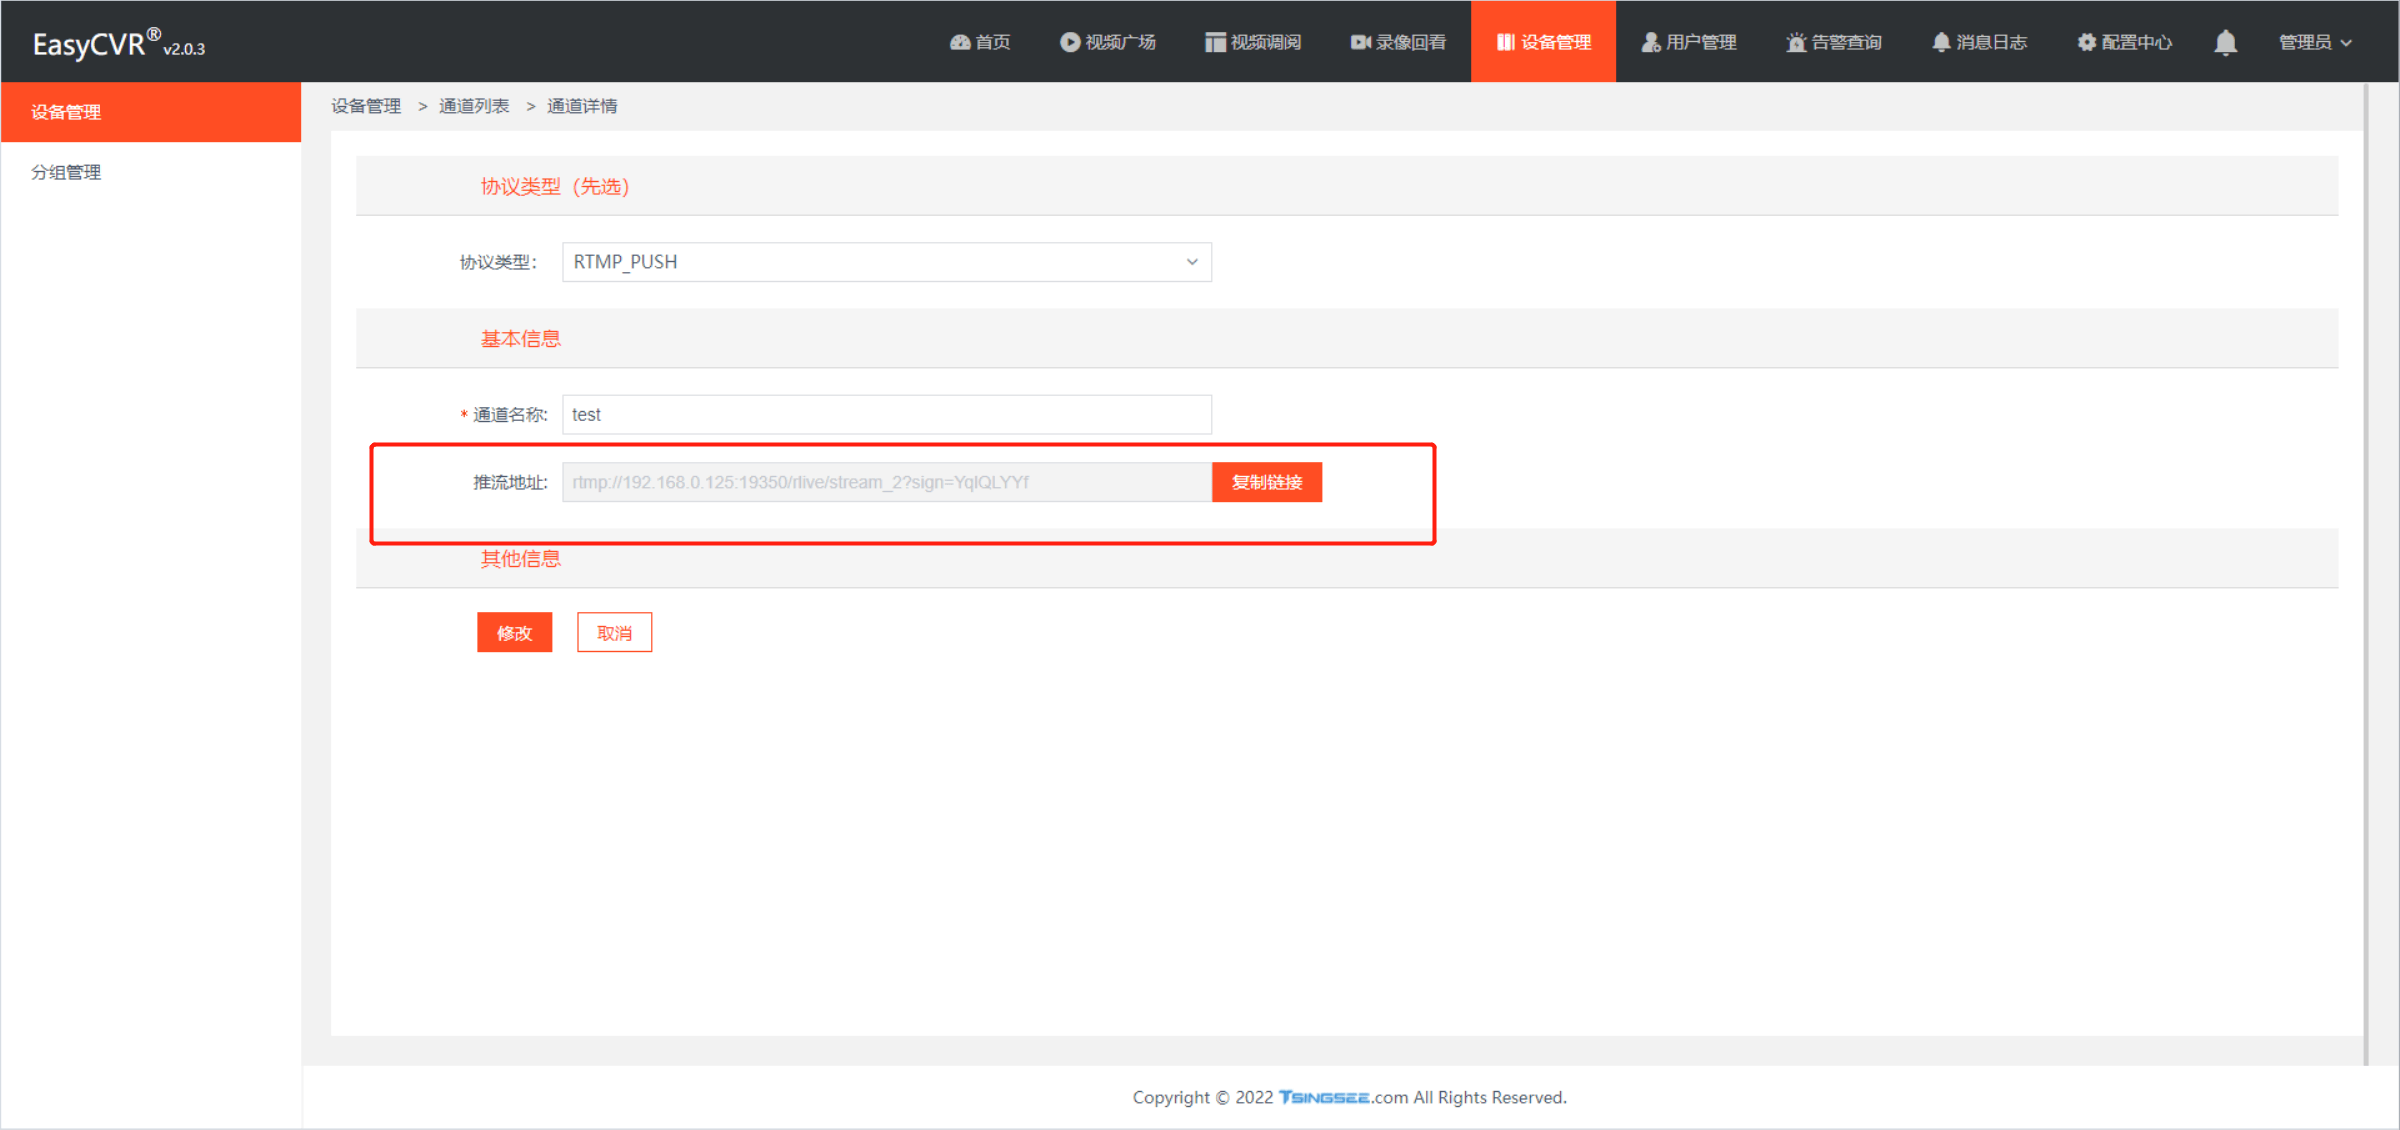Click the 取消 cancel button
2400x1130 pixels.
614,633
